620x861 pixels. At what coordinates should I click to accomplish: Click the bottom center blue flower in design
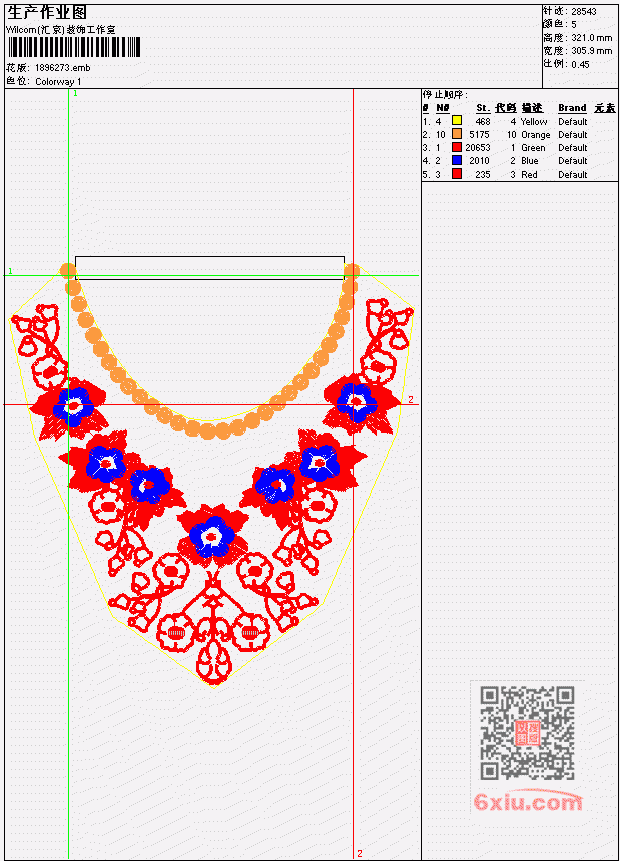tap(212, 536)
